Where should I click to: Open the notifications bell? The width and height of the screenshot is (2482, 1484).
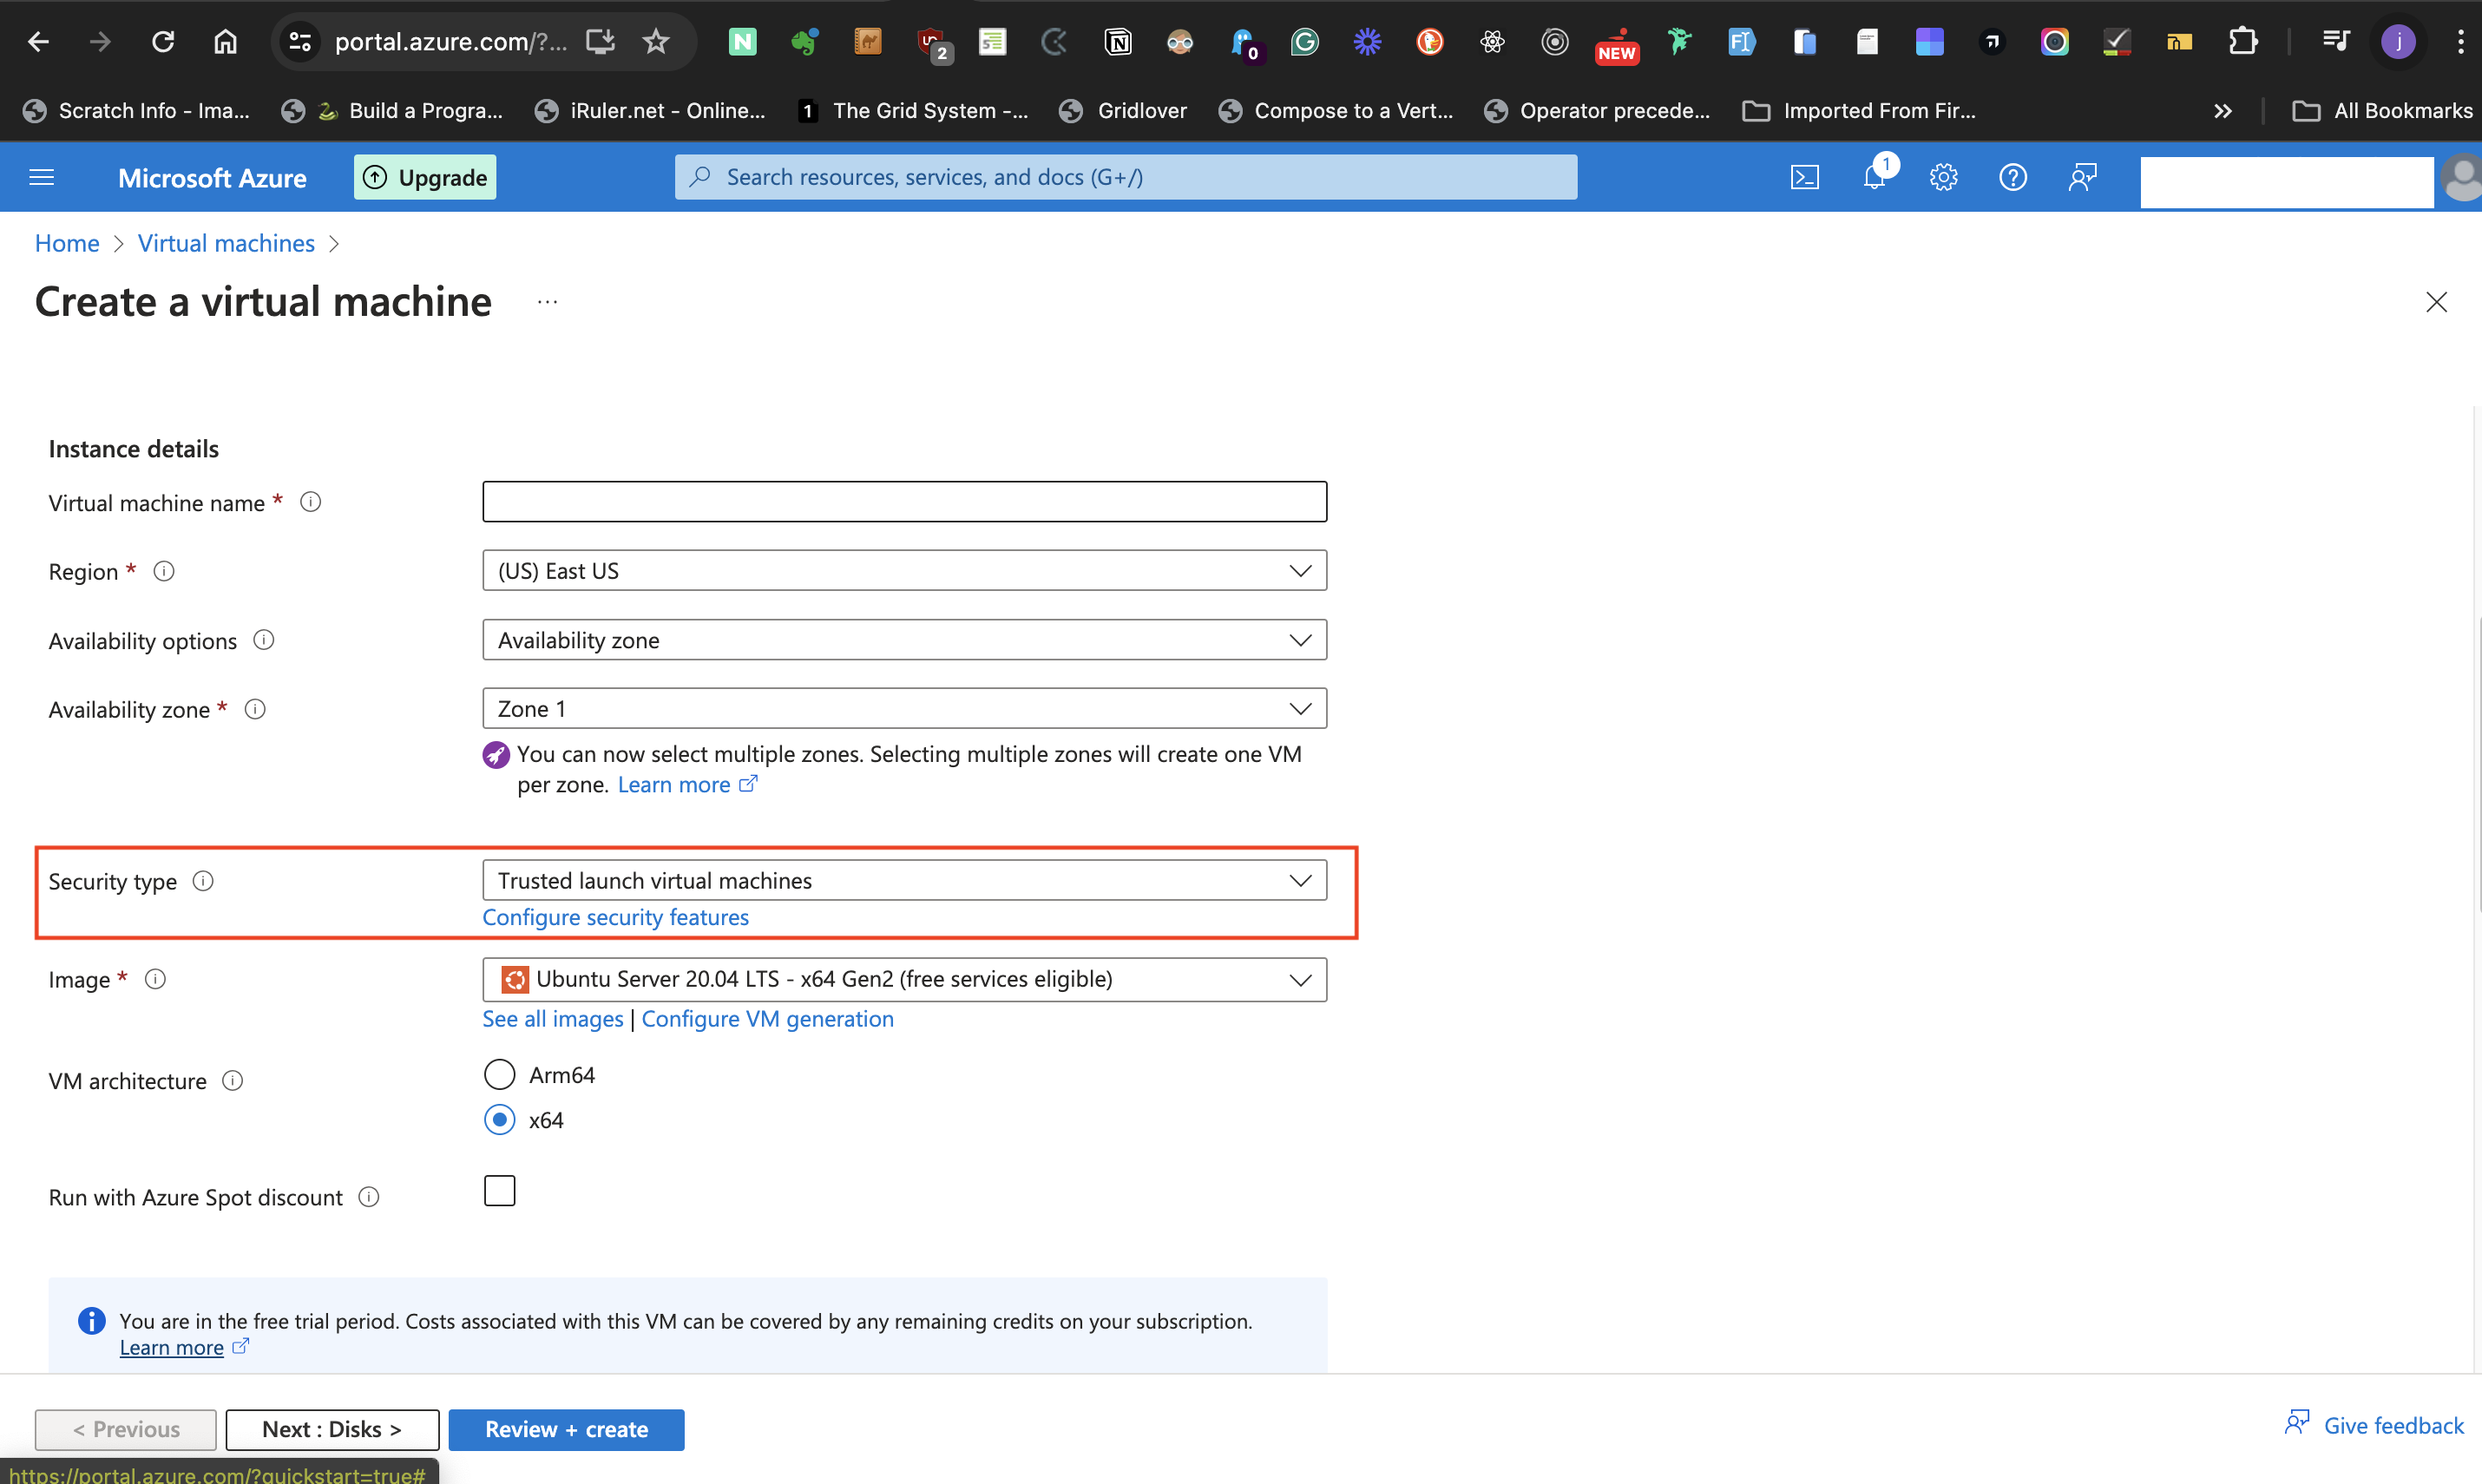(1874, 177)
